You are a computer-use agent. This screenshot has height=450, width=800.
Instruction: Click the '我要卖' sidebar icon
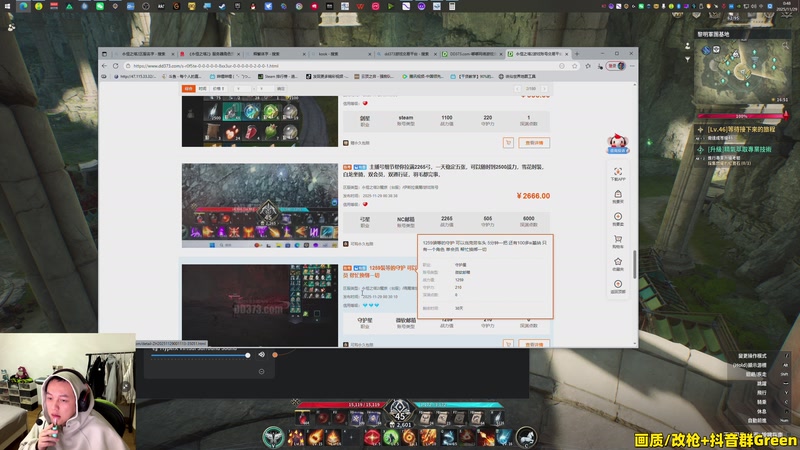point(618,219)
